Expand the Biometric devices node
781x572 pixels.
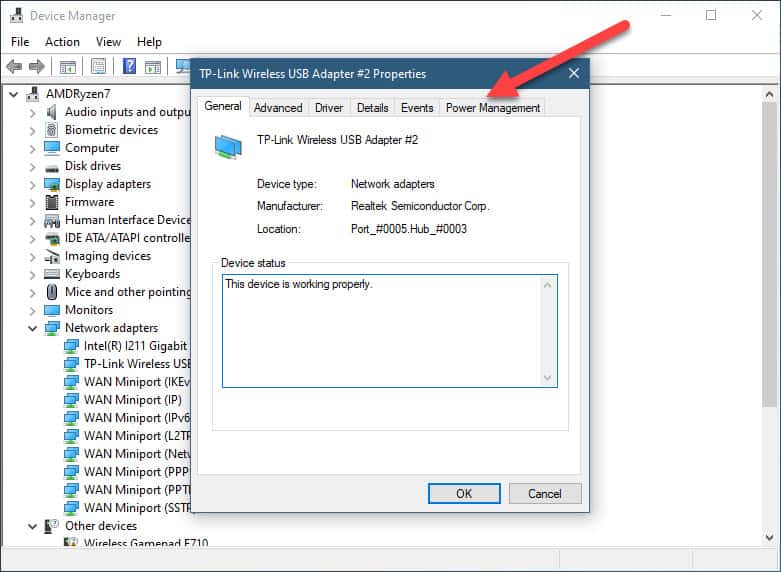click(32, 131)
